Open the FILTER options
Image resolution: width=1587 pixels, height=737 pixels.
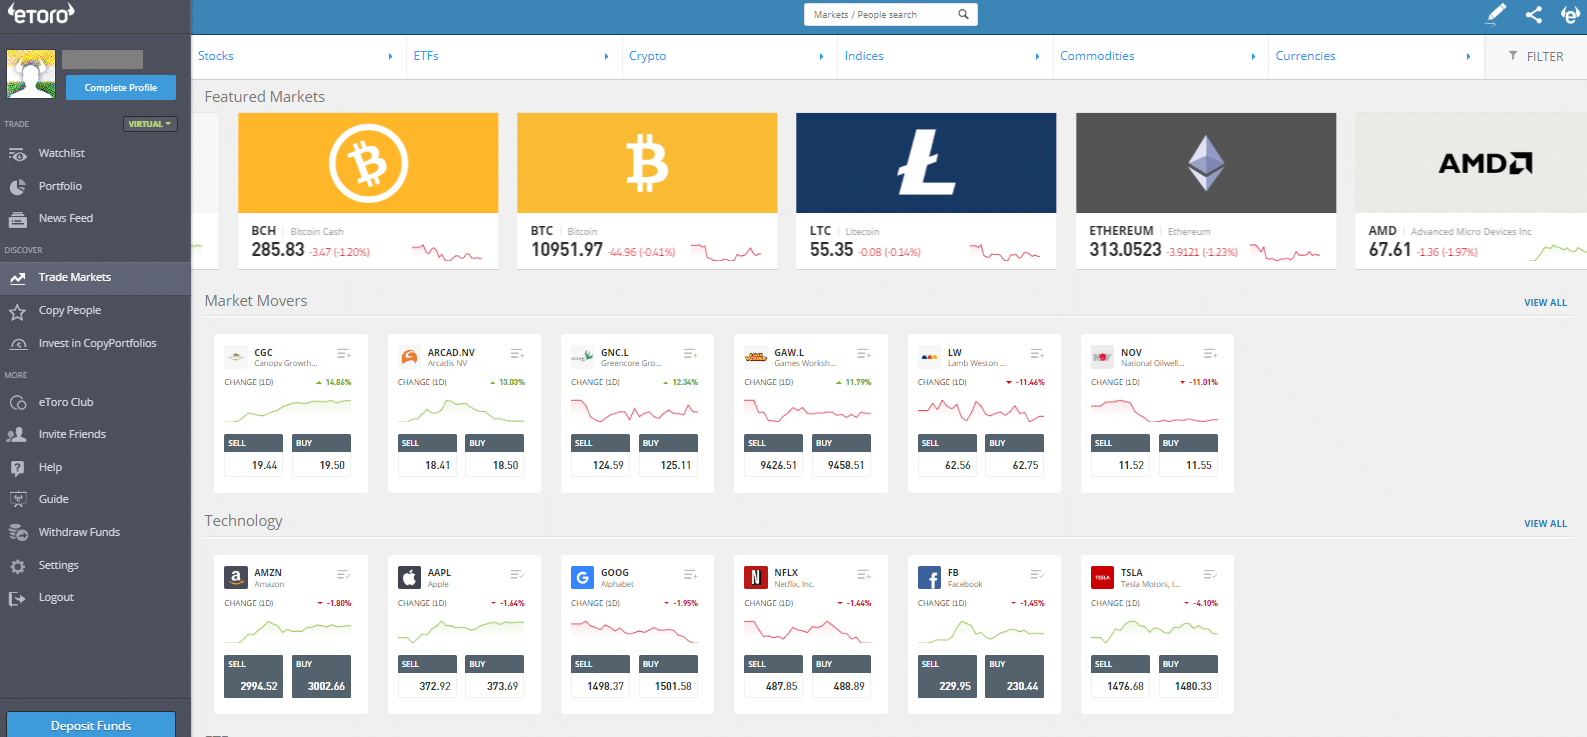pos(1535,57)
